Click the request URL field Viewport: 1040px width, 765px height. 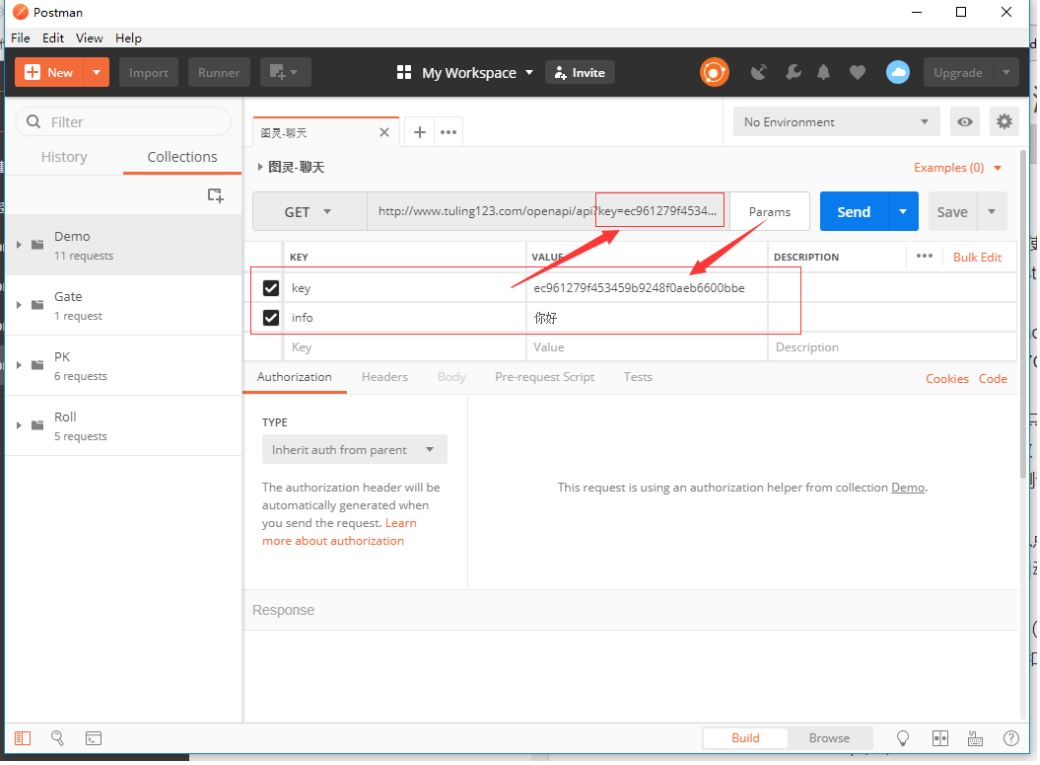click(x=548, y=212)
